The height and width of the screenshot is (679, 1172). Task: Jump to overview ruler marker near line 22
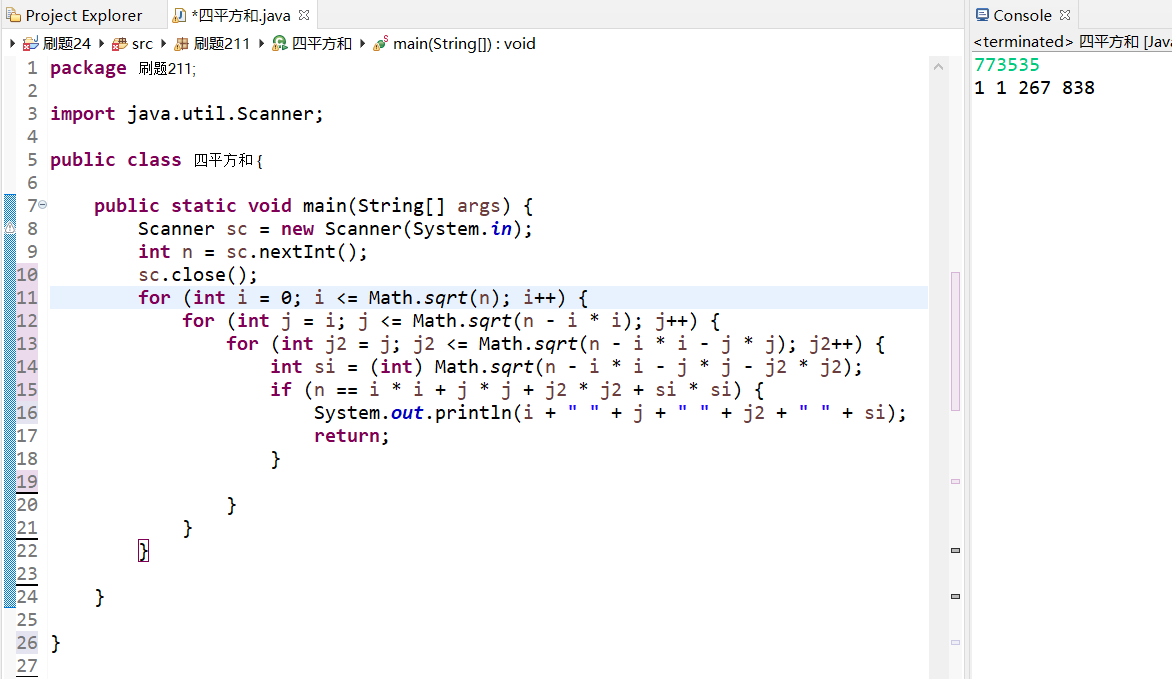point(955,550)
